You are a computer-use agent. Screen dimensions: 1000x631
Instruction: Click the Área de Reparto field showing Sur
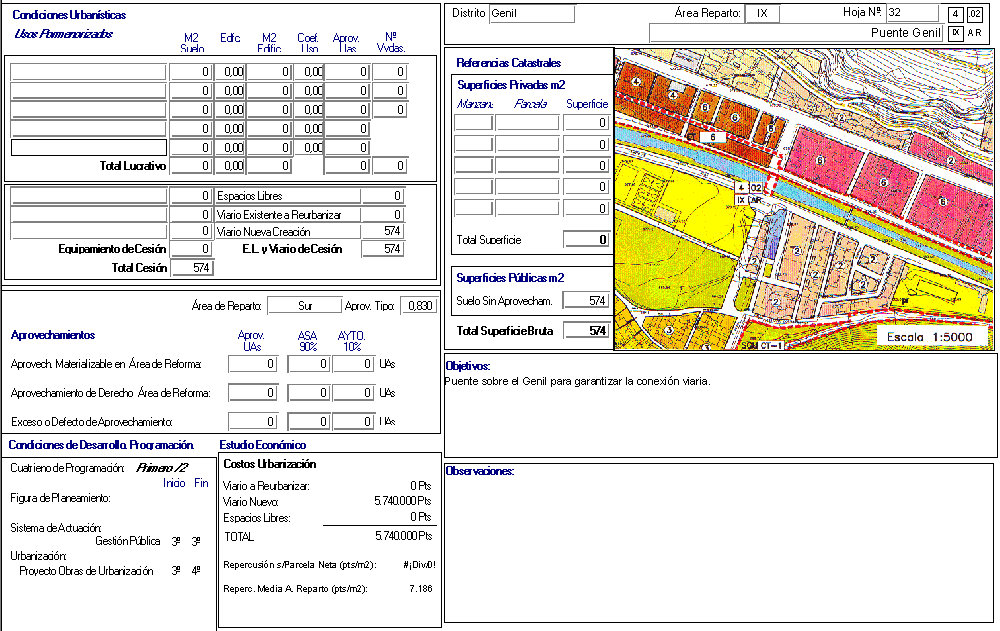tap(305, 306)
